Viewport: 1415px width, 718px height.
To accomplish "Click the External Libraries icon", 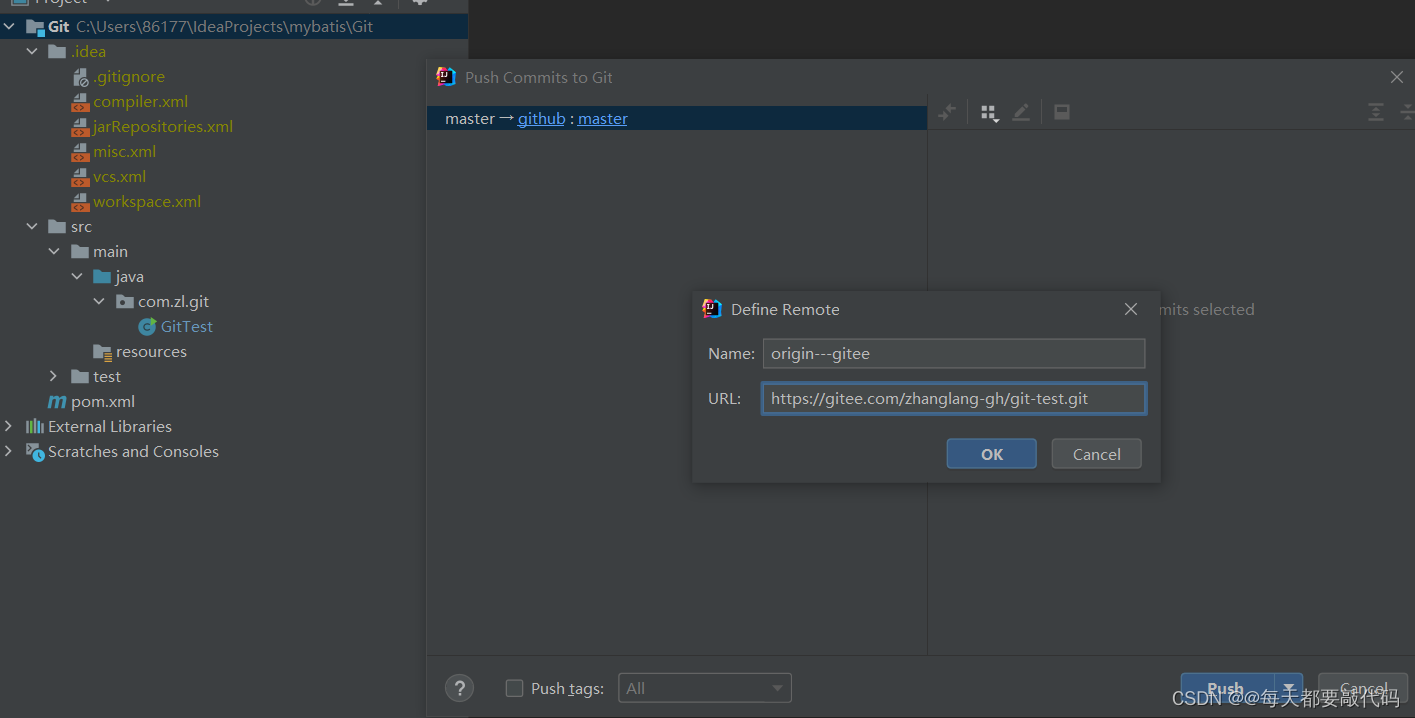I will click(x=35, y=427).
